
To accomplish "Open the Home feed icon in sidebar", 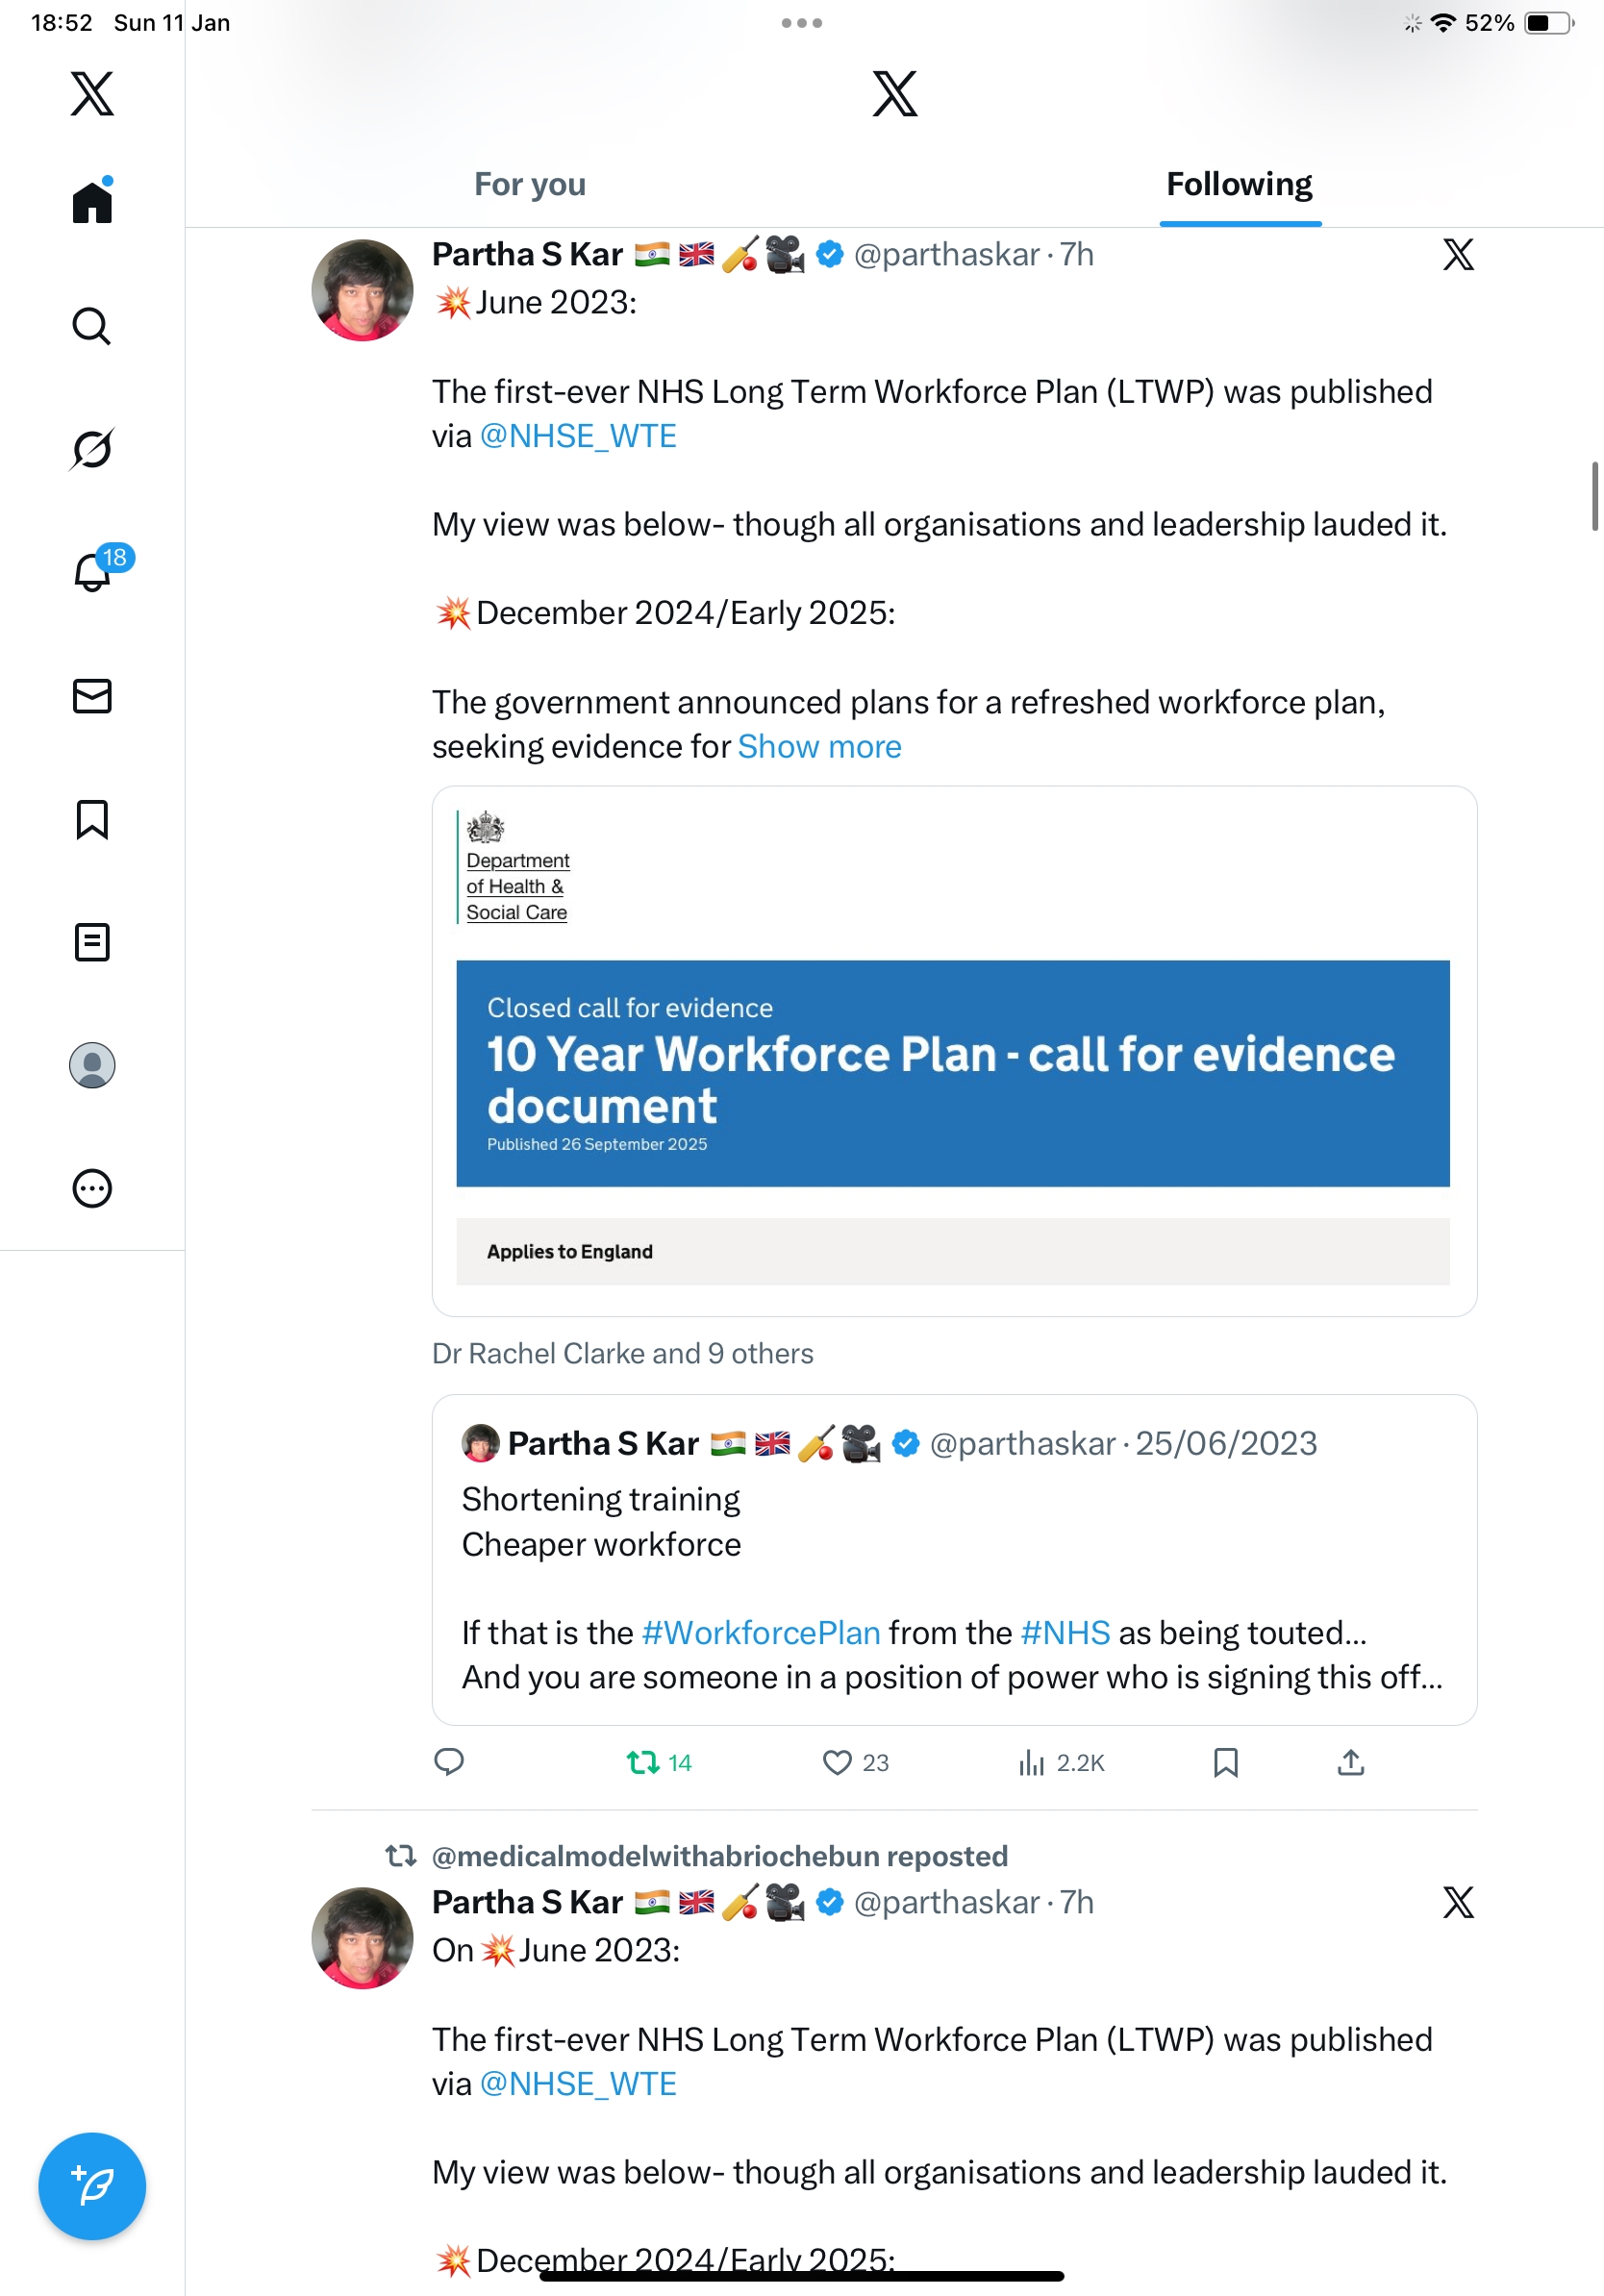I will pyautogui.click(x=92, y=202).
